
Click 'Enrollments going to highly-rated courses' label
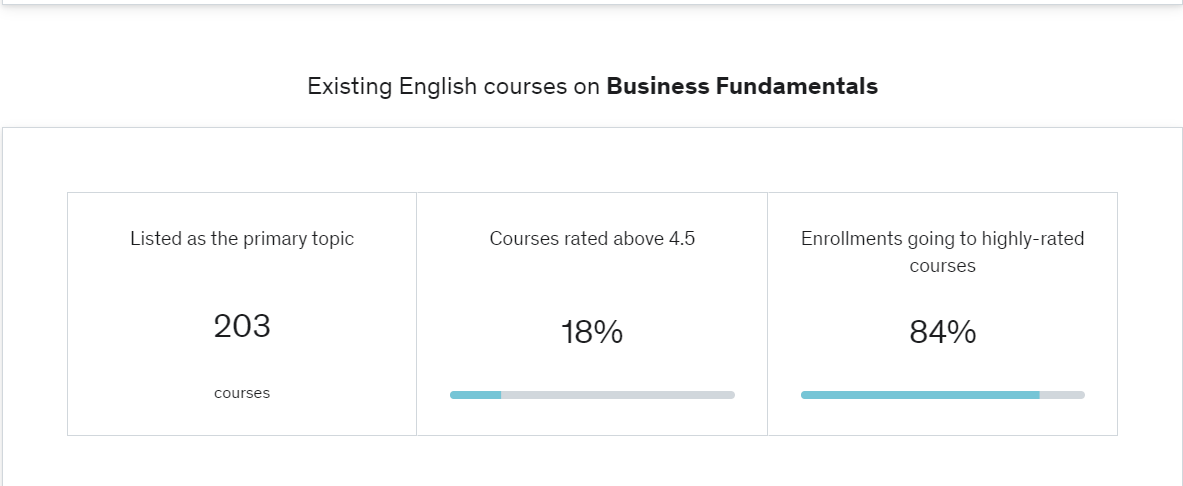(x=943, y=252)
